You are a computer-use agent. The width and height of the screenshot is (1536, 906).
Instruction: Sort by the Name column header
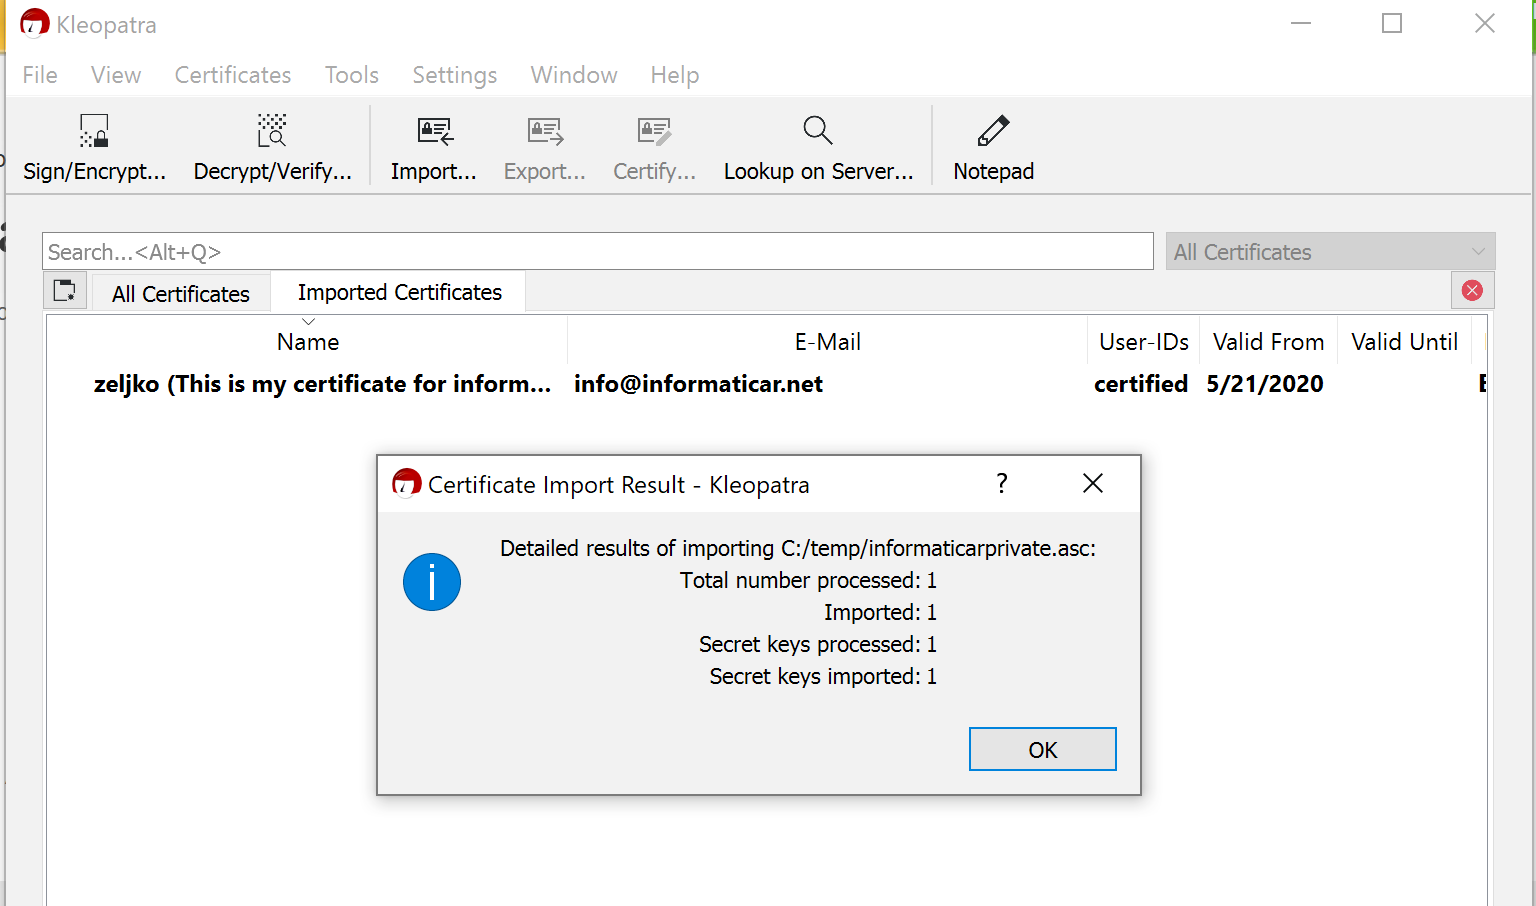tap(308, 341)
